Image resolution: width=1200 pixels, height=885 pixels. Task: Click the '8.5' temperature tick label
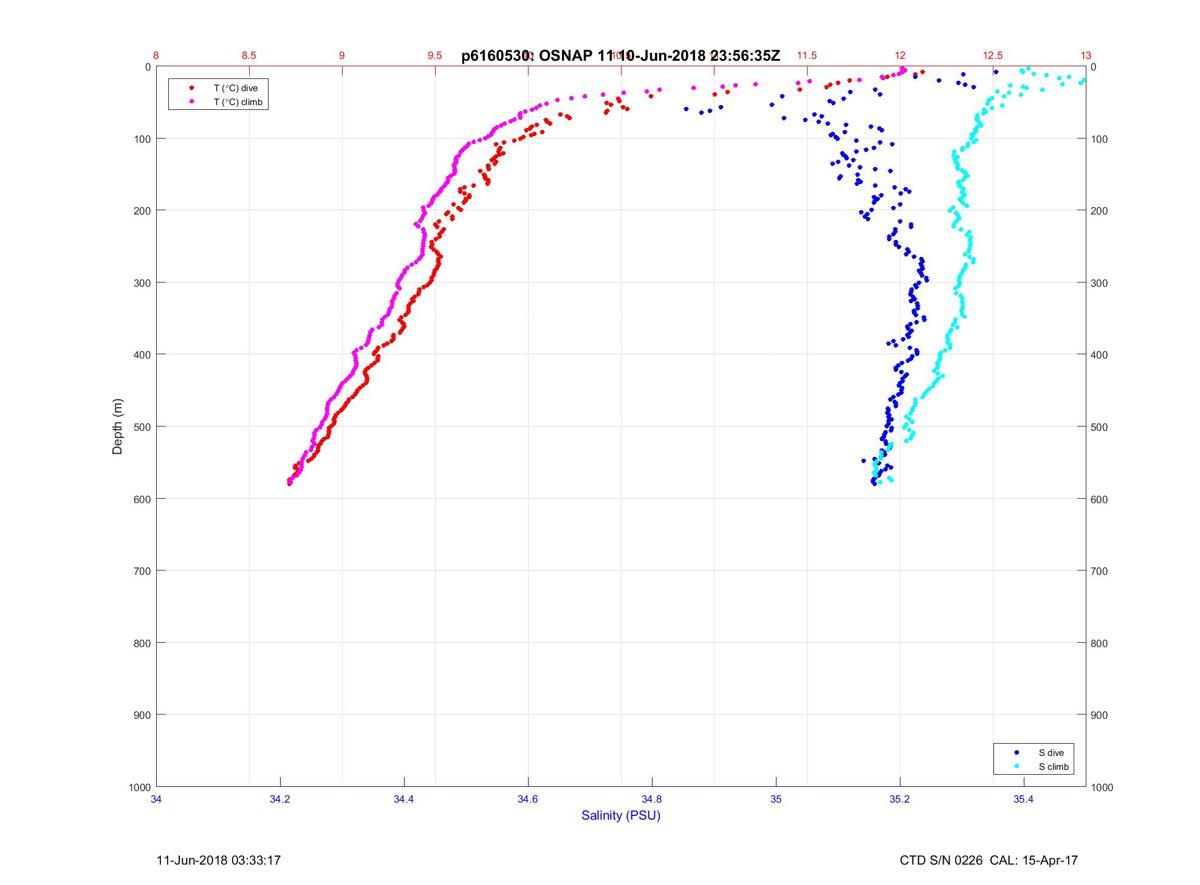pyautogui.click(x=249, y=55)
